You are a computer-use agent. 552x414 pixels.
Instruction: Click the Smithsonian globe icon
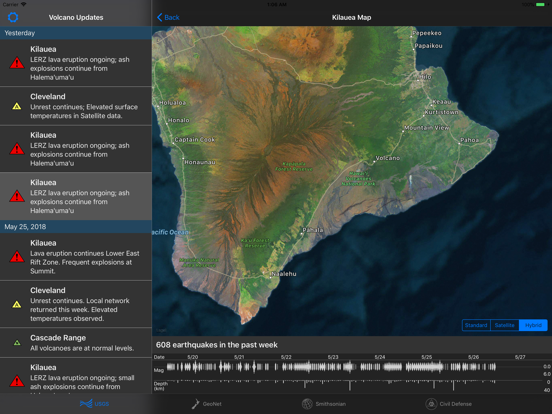click(307, 404)
